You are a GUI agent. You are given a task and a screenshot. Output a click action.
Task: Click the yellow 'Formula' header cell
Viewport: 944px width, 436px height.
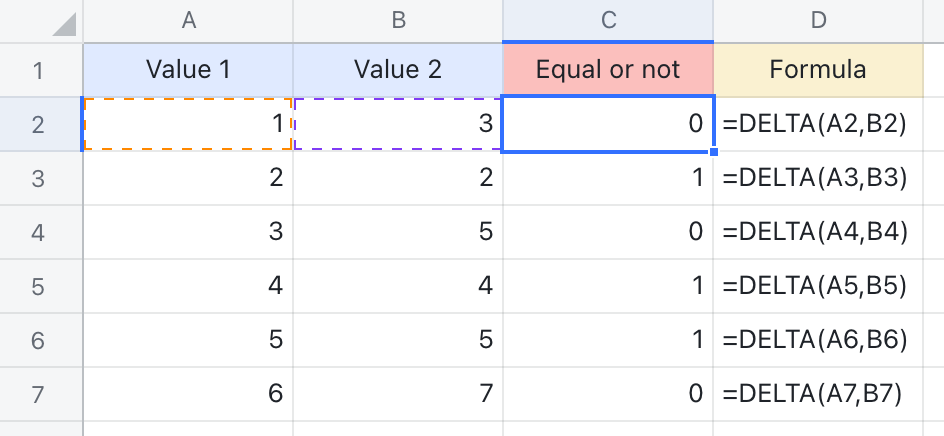818,70
